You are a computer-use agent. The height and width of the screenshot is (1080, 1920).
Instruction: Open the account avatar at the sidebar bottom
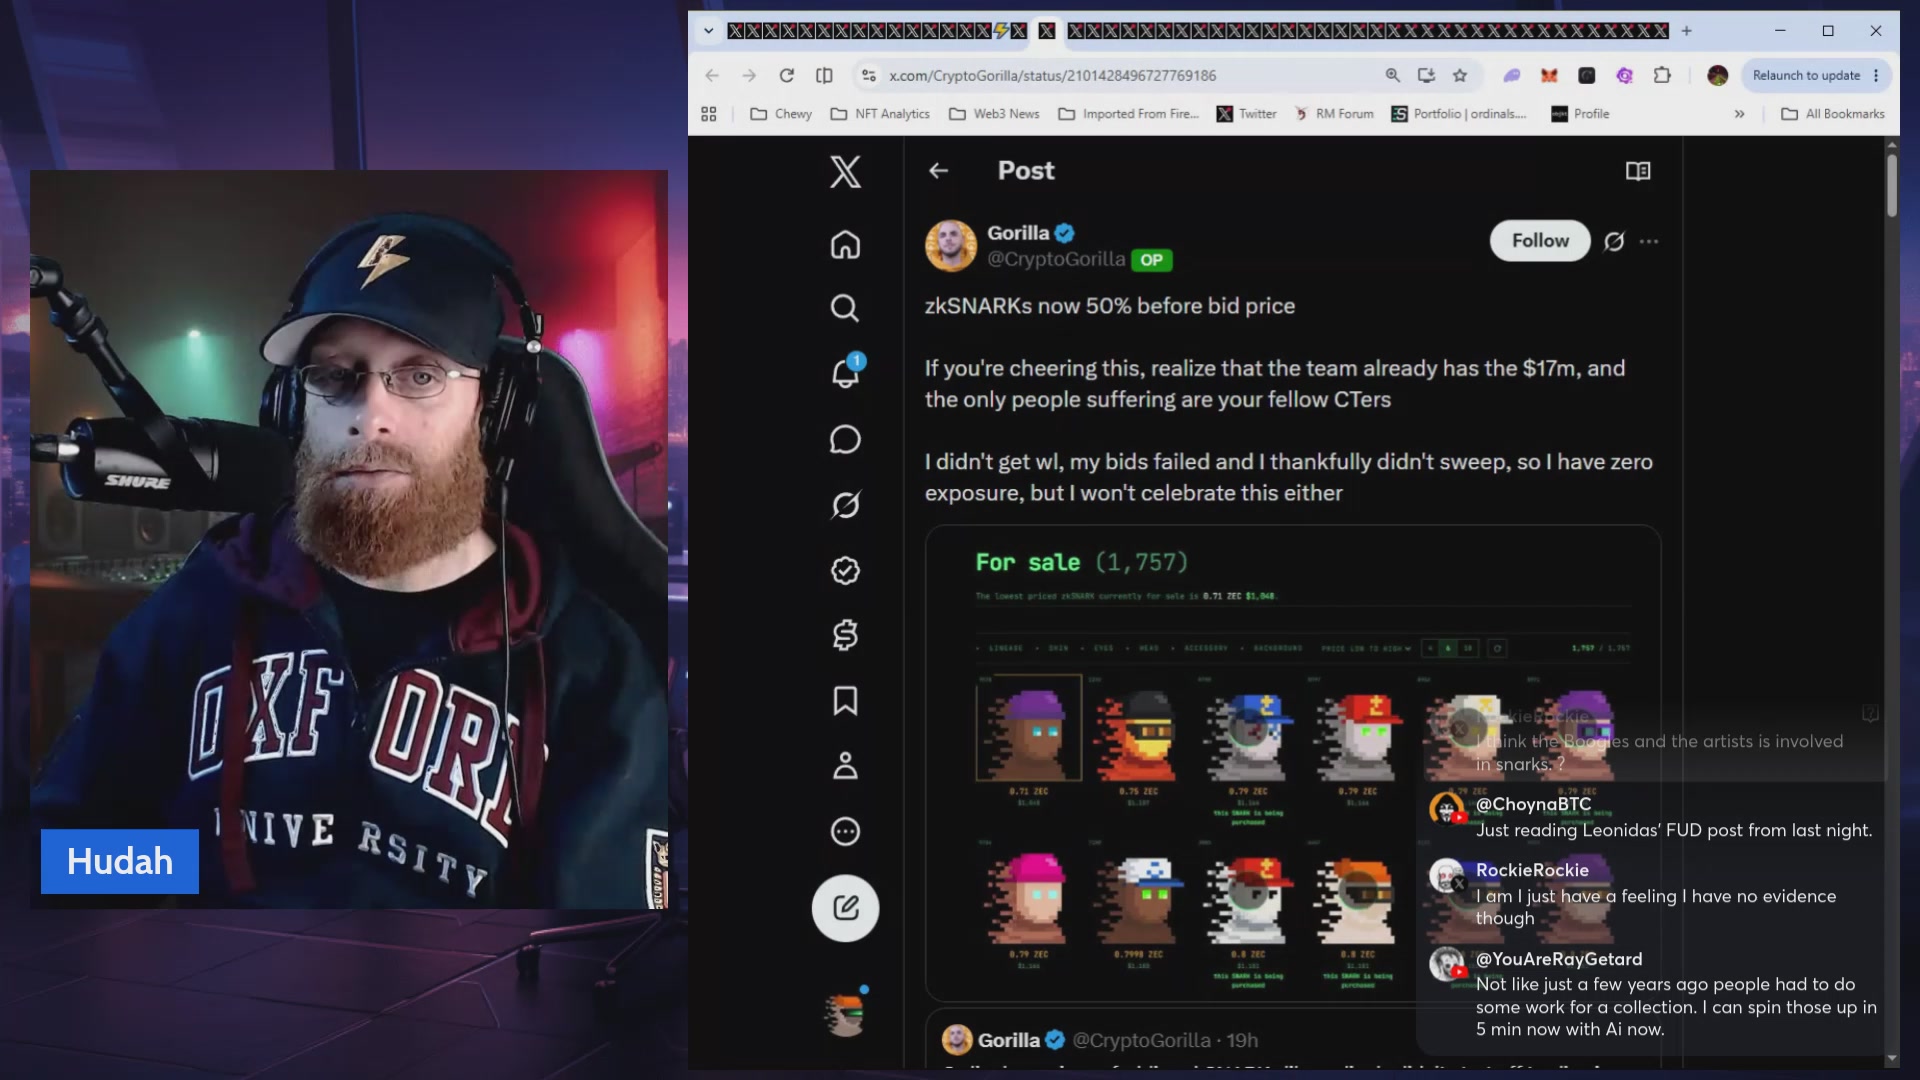[x=846, y=1014]
